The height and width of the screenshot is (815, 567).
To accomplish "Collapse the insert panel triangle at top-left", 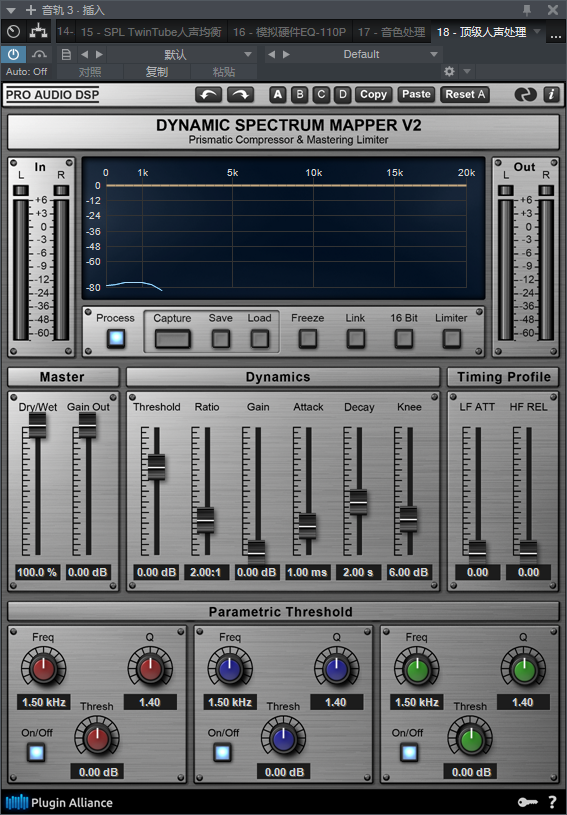I will (11, 10).
